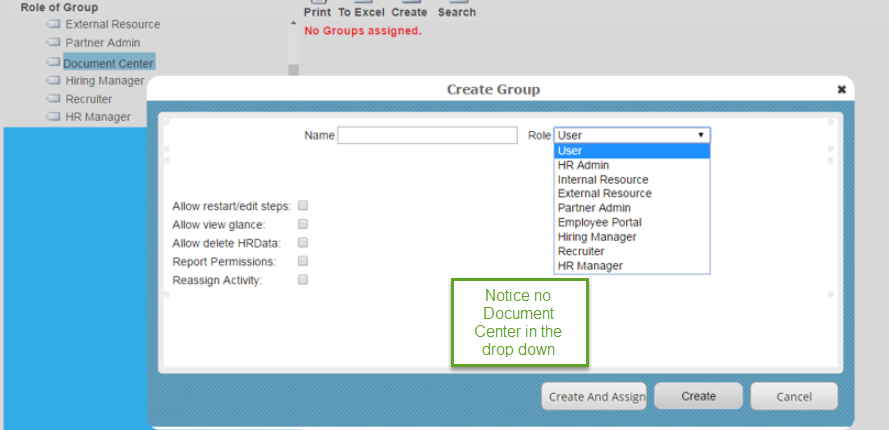
Task: Choose Internal Resource in the Role list
Action: tap(632, 179)
